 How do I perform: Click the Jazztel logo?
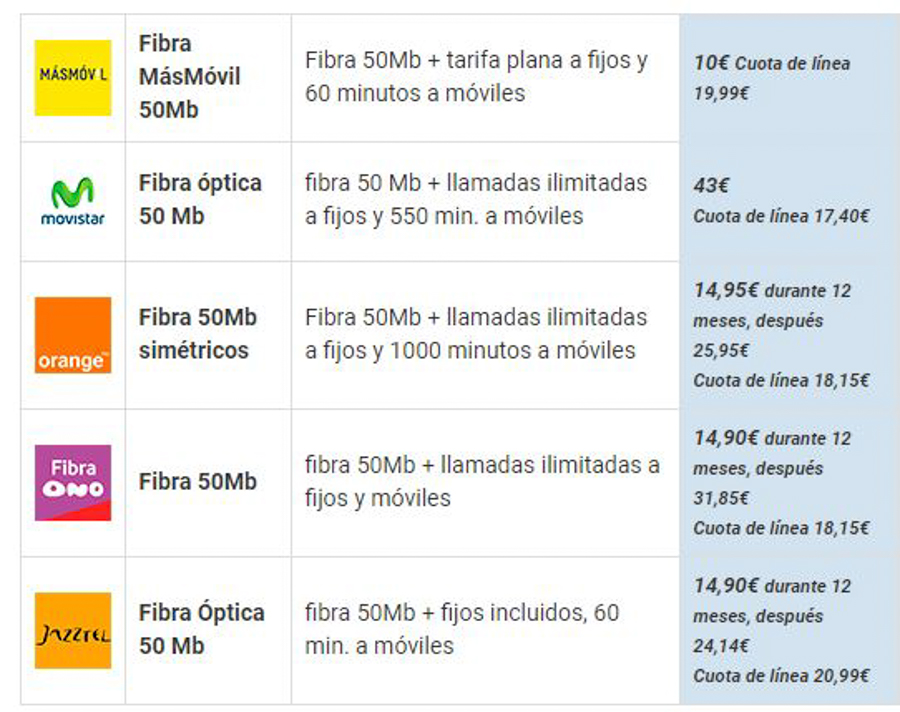coord(73,630)
